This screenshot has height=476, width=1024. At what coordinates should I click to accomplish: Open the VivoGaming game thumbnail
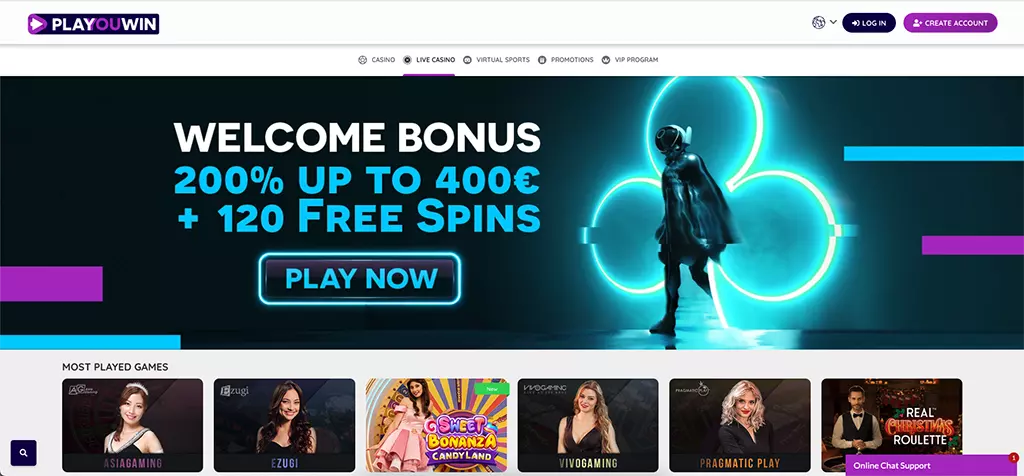[588, 425]
